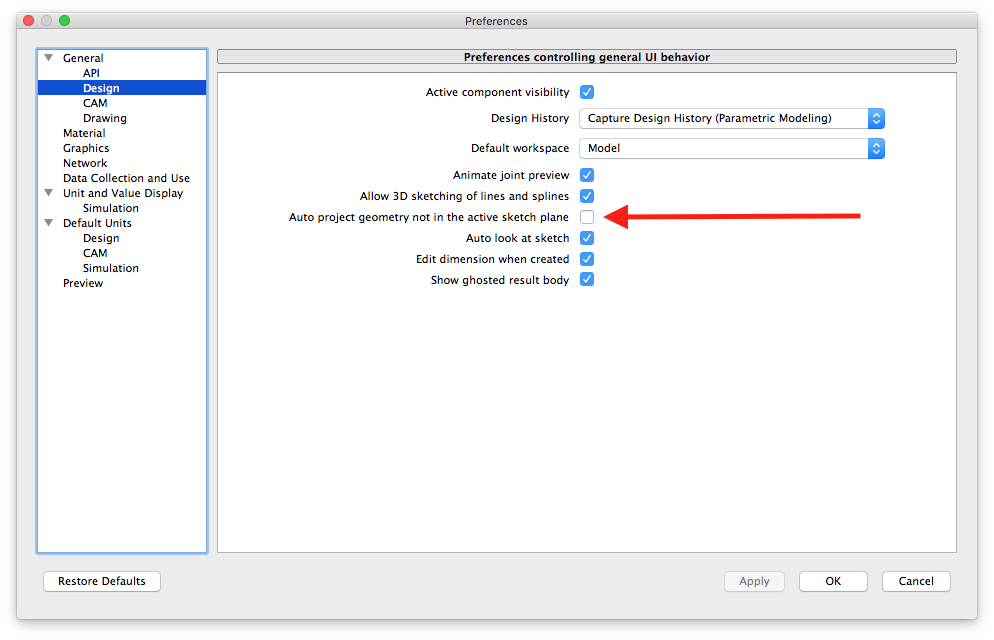Open the Default workspace dropdown
Image resolution: width=994 pixels, height=640 pixels.
click(x=732, y=148)
